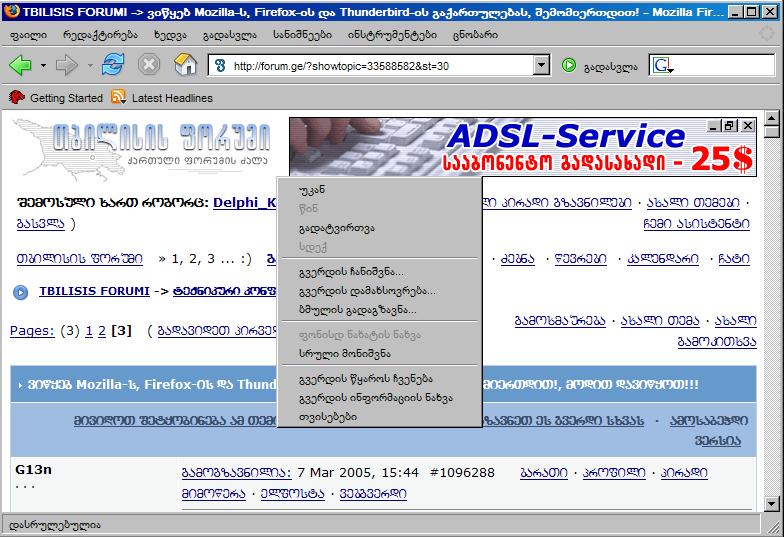This screenshot has height=537, width=784.
Task: Click the გასვლა (logout) link
Action: [41, 223]
